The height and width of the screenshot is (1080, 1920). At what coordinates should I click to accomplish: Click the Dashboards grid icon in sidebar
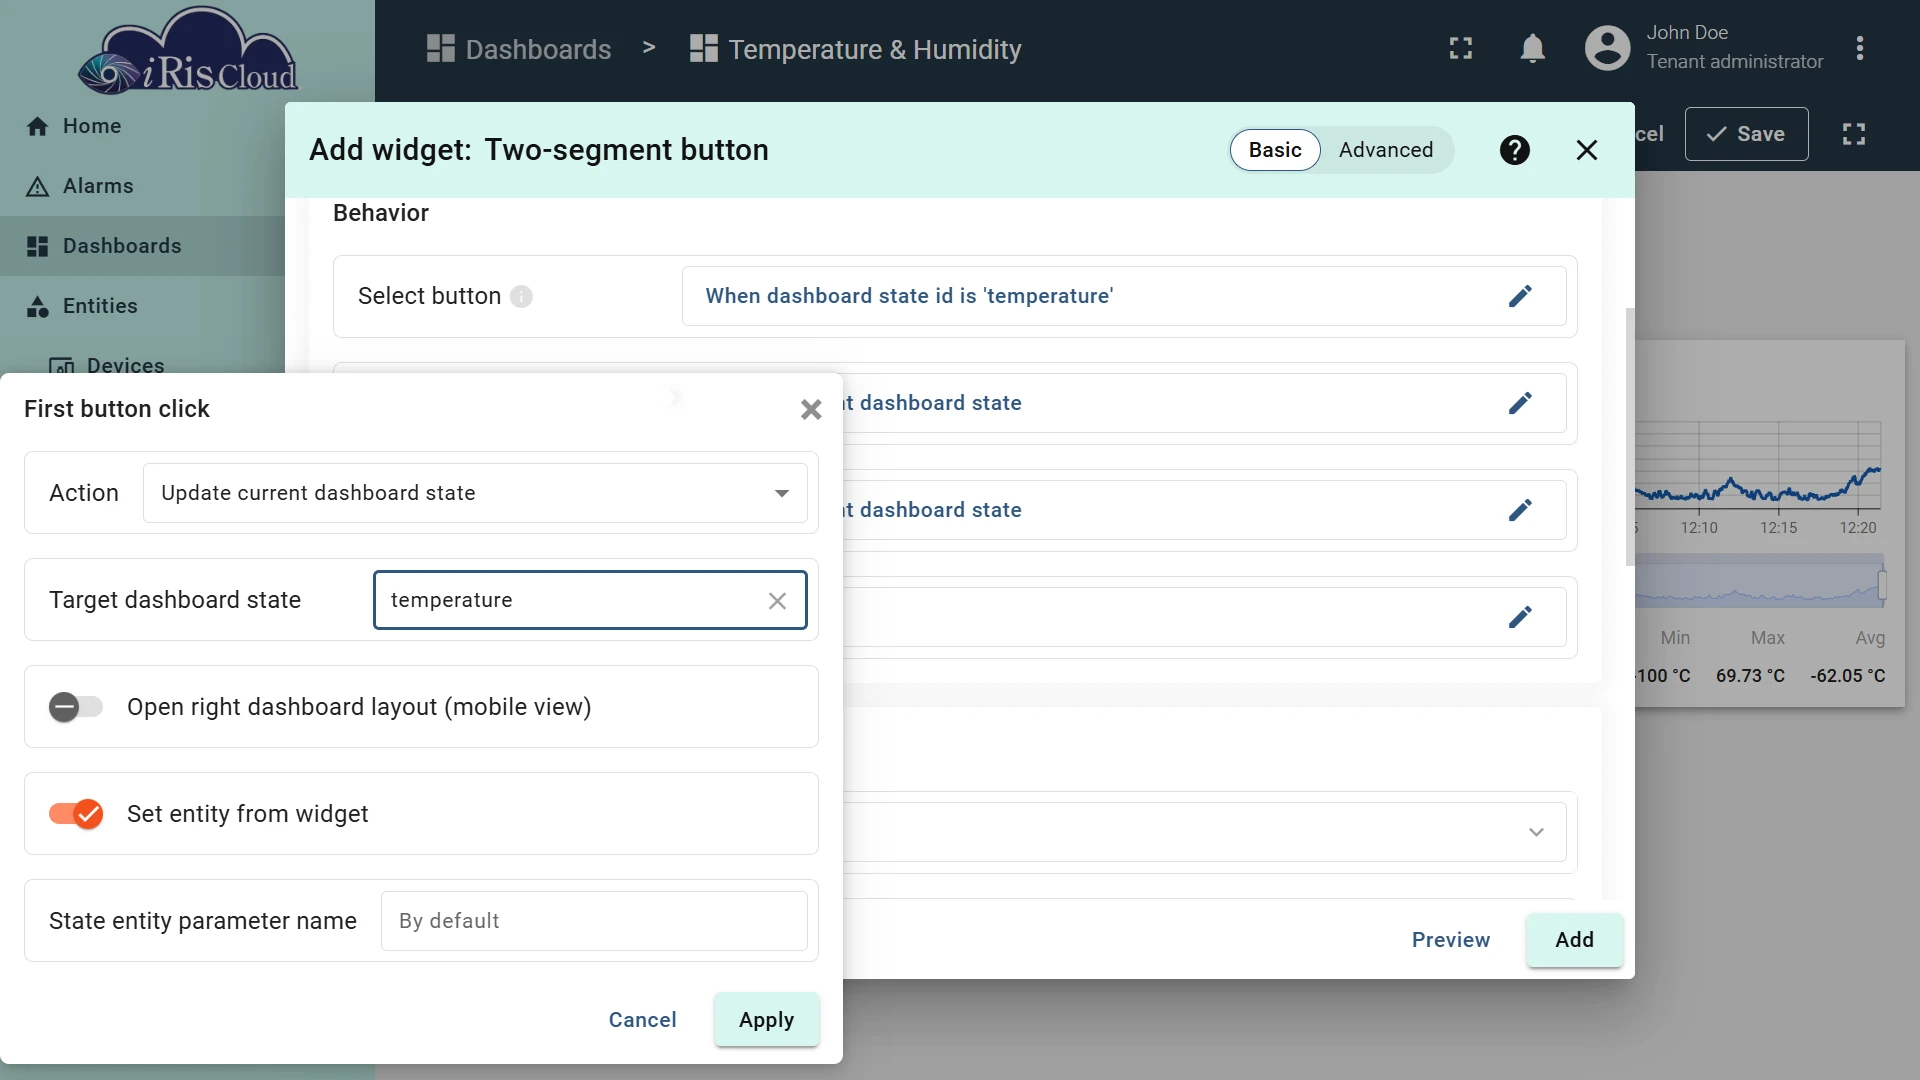pyautogui.click(x=37, y=246)
